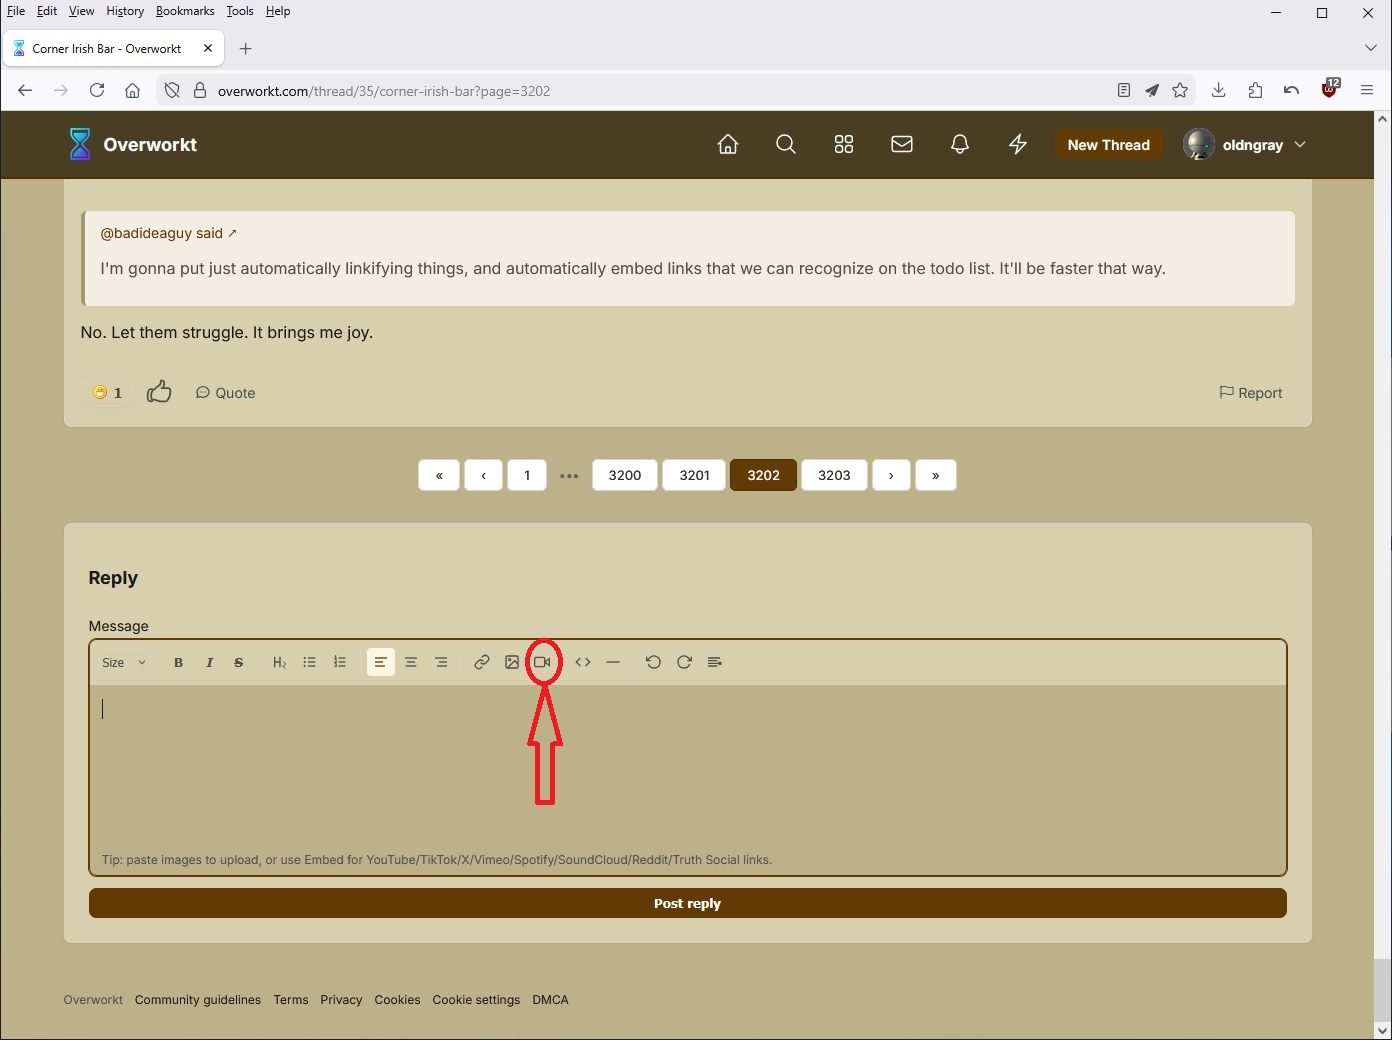Click the video embed icon in editor toolbar
Screen dimensions: 1392x1040
pos(542,662)
